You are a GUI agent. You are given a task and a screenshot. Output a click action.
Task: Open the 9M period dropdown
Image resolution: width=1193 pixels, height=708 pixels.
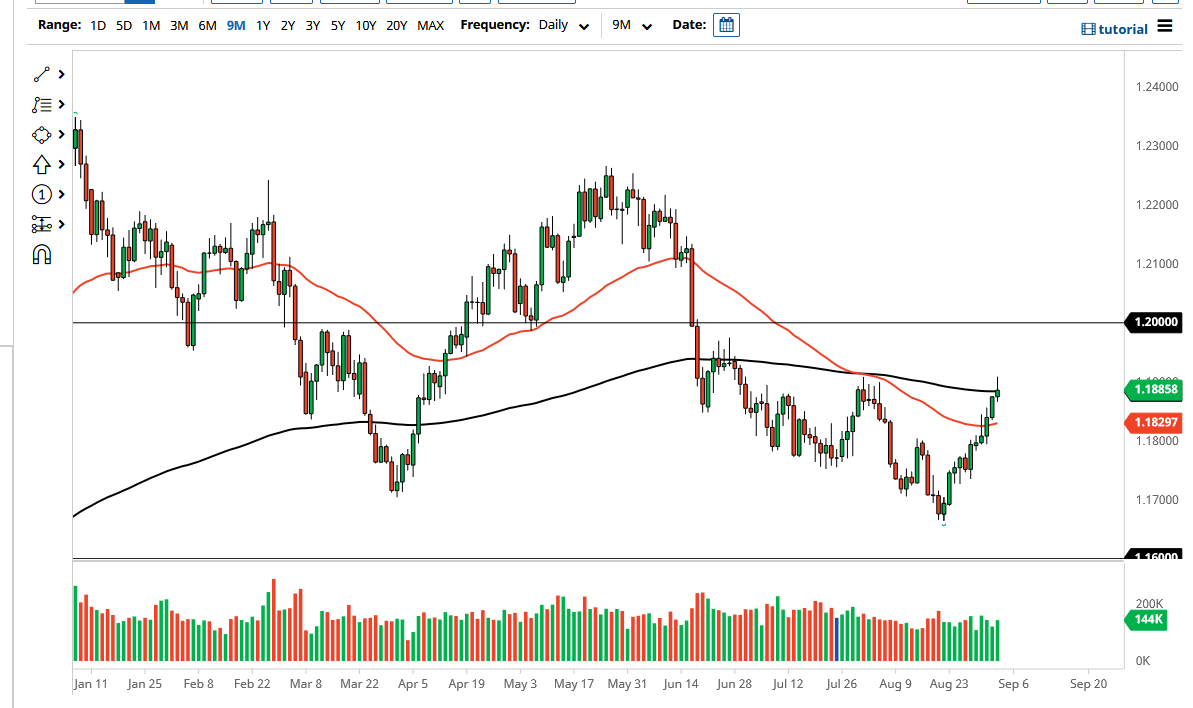(632, 25)
